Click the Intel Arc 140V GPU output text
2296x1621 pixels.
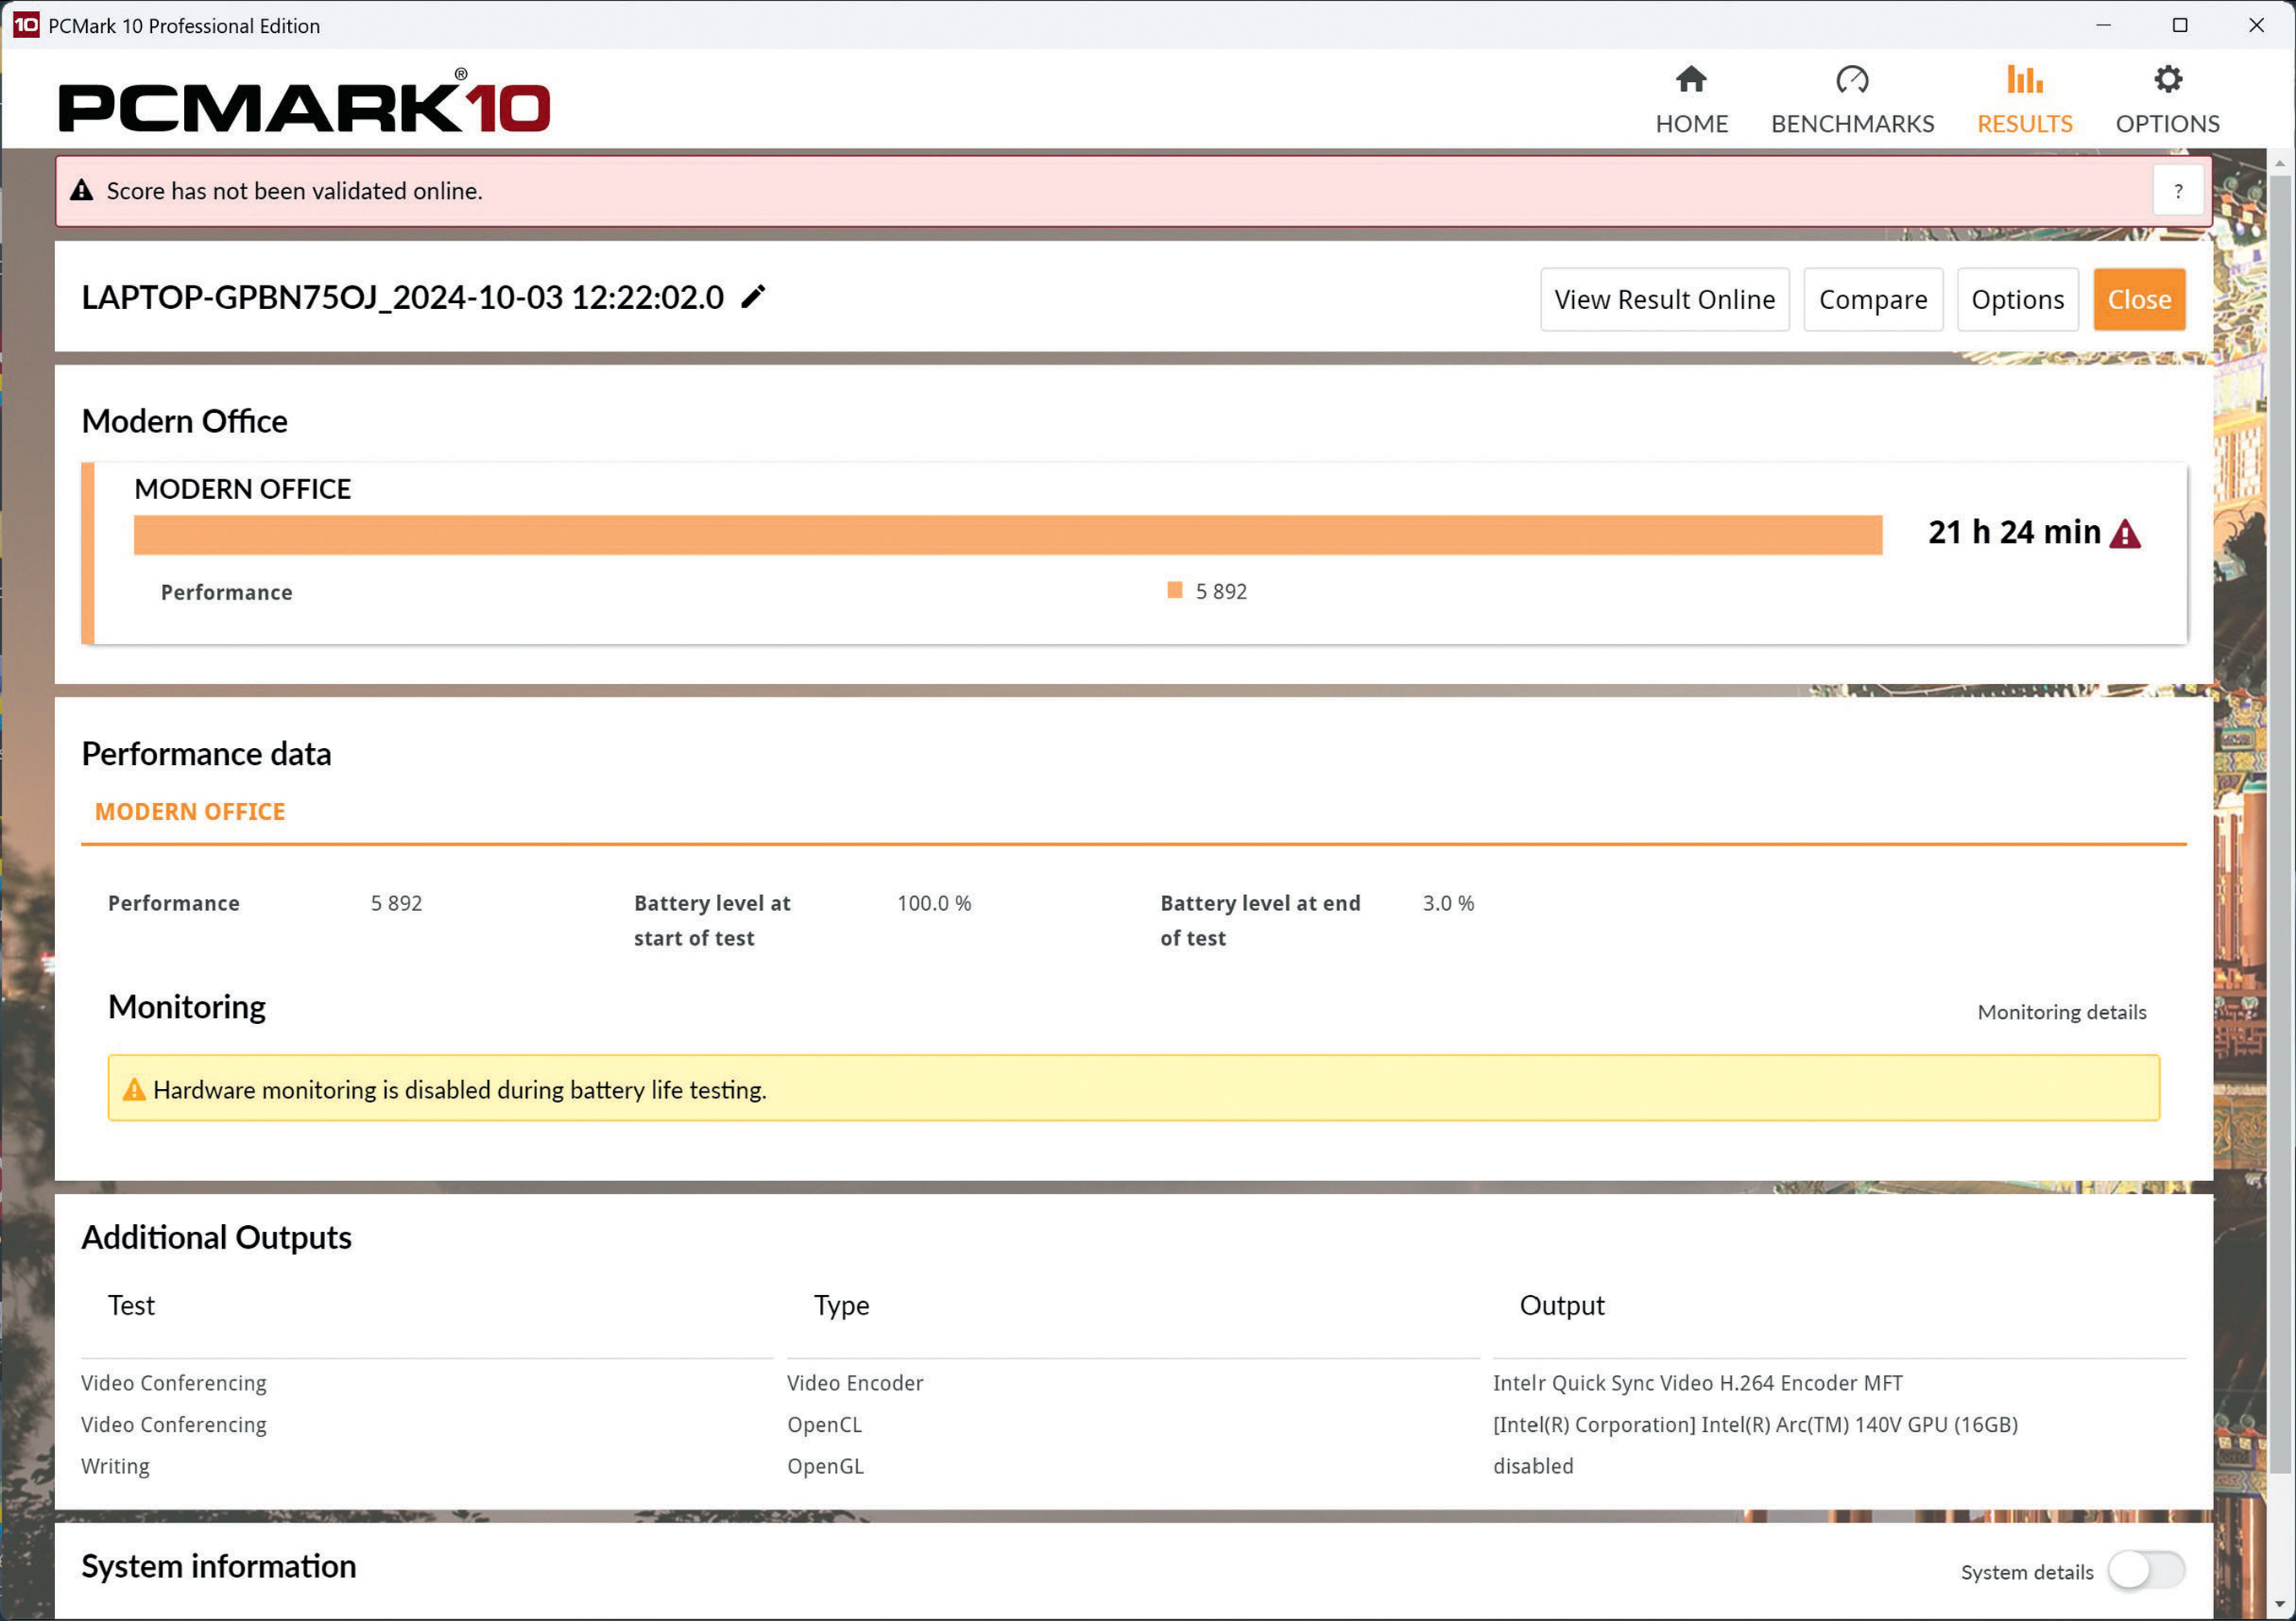click(1755, 1424)
